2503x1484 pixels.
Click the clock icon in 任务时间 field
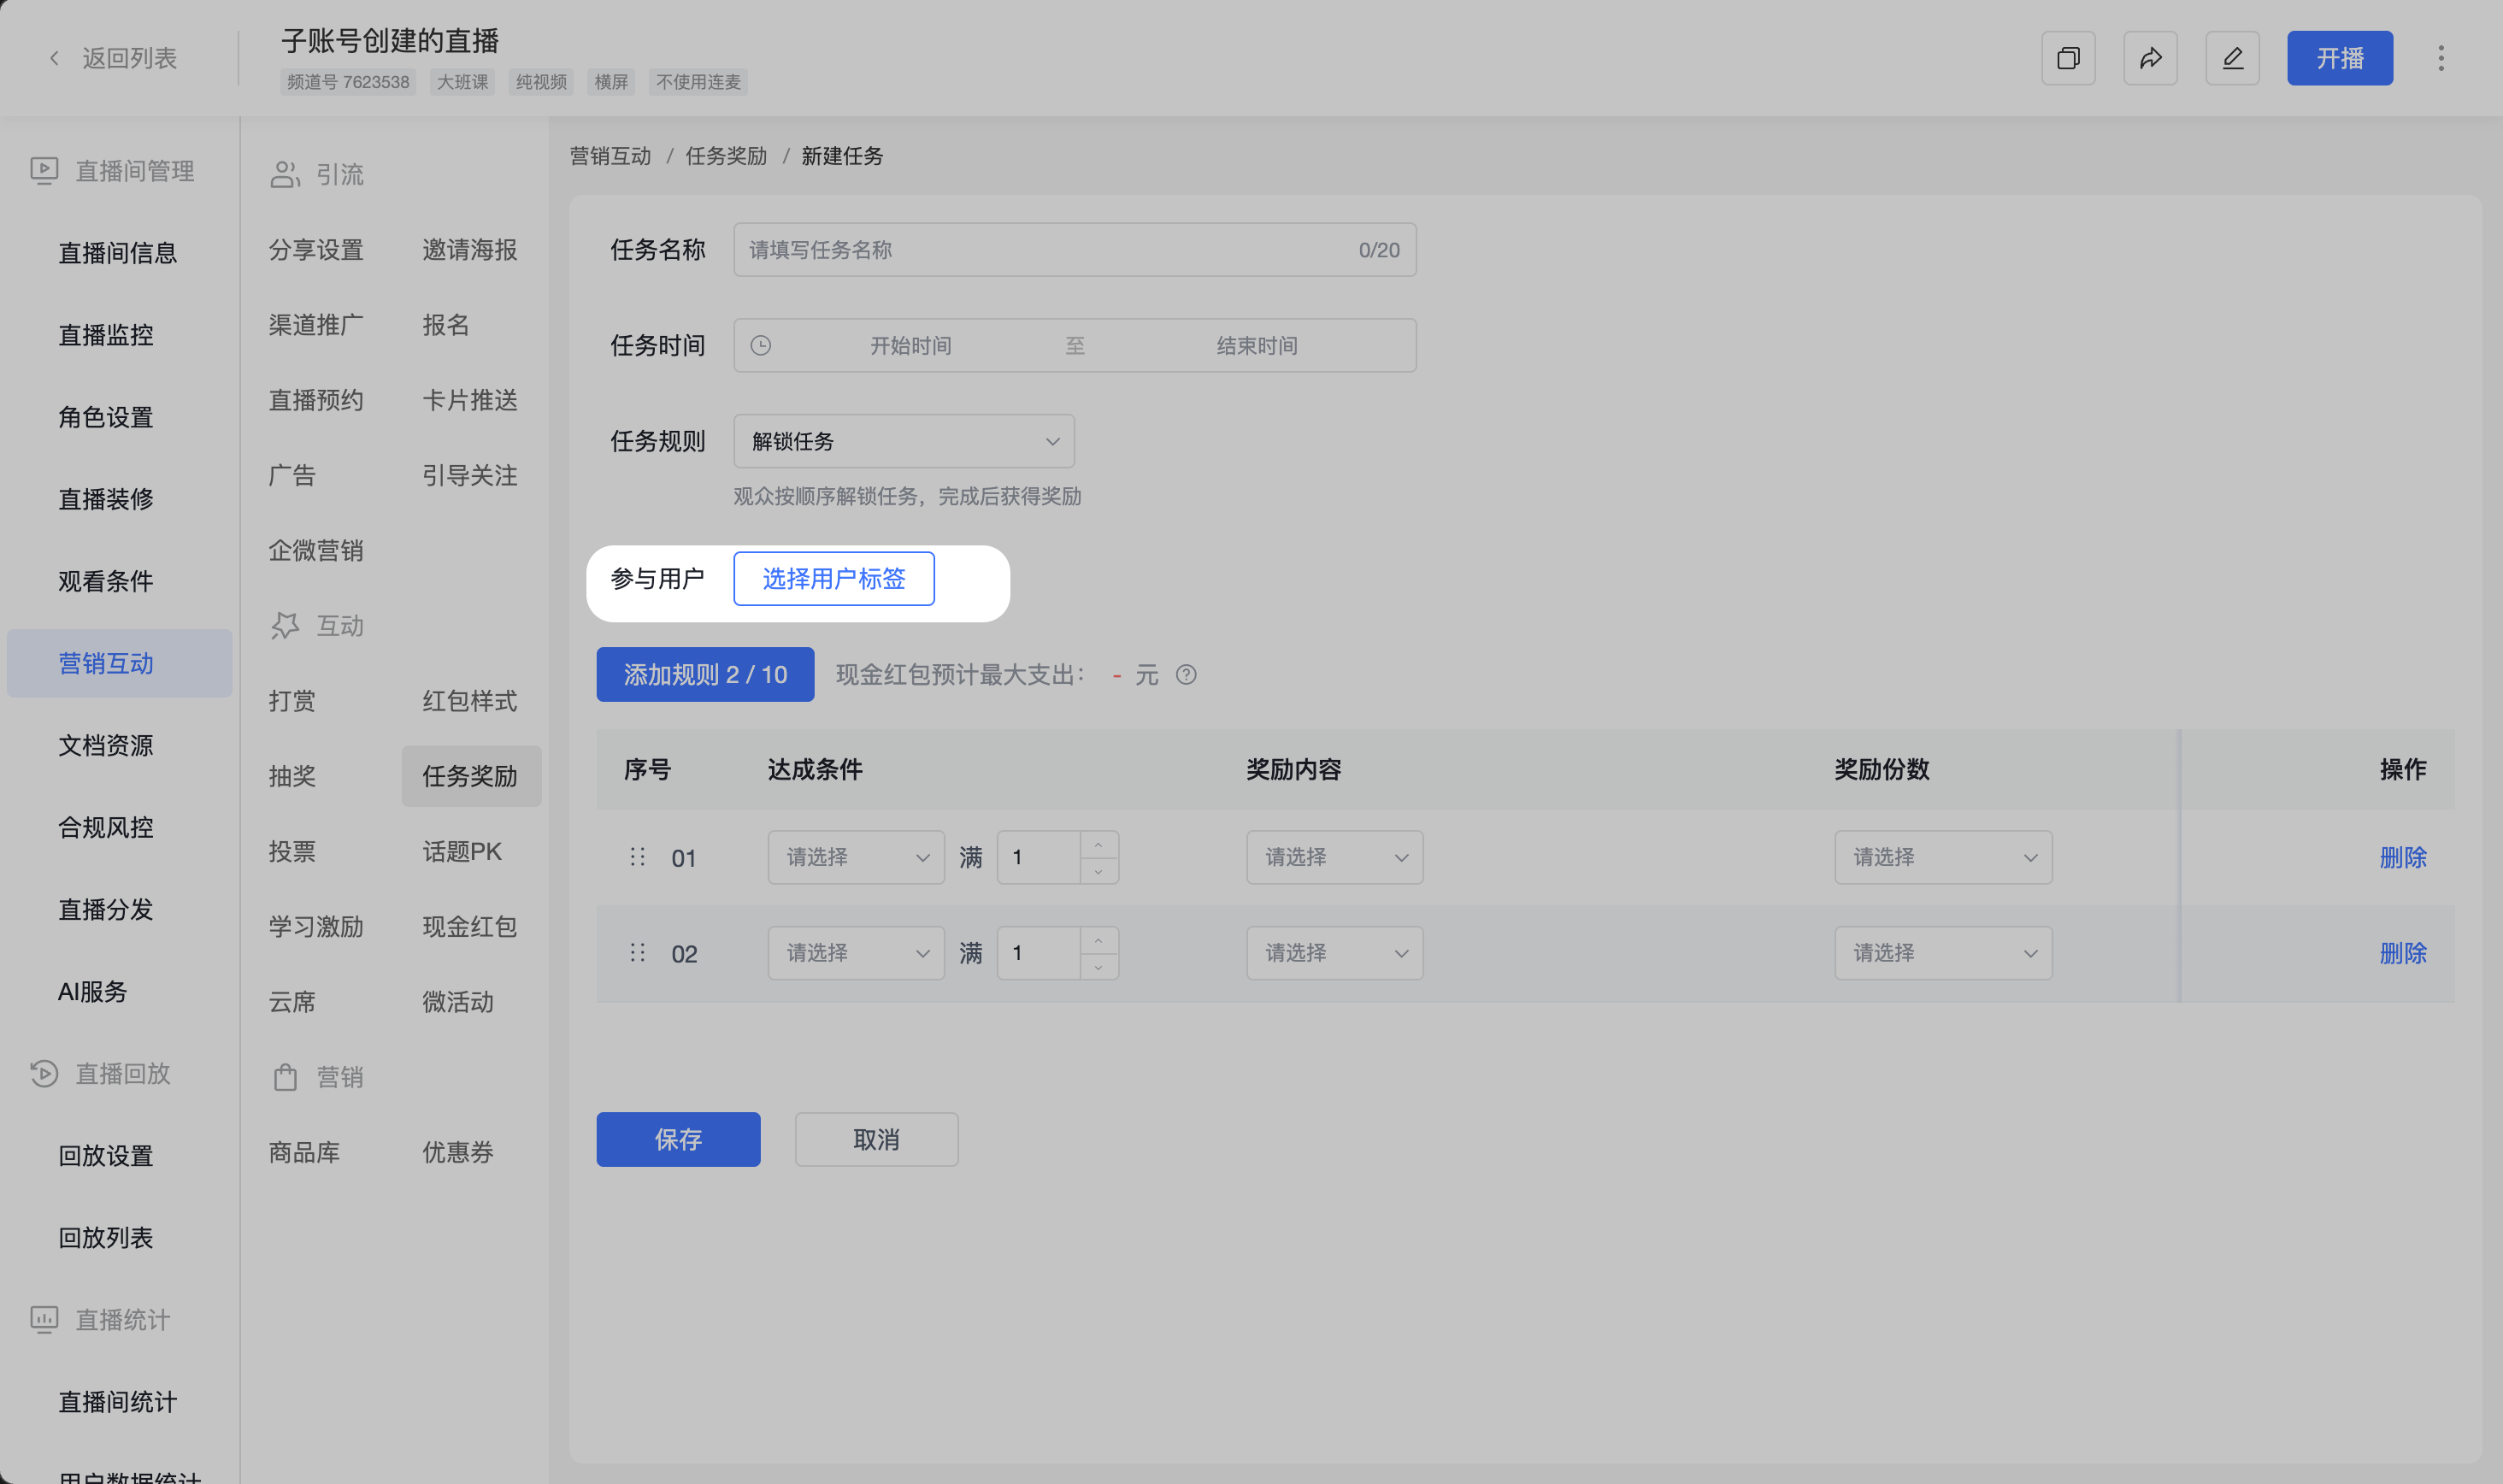pos(761,345)
